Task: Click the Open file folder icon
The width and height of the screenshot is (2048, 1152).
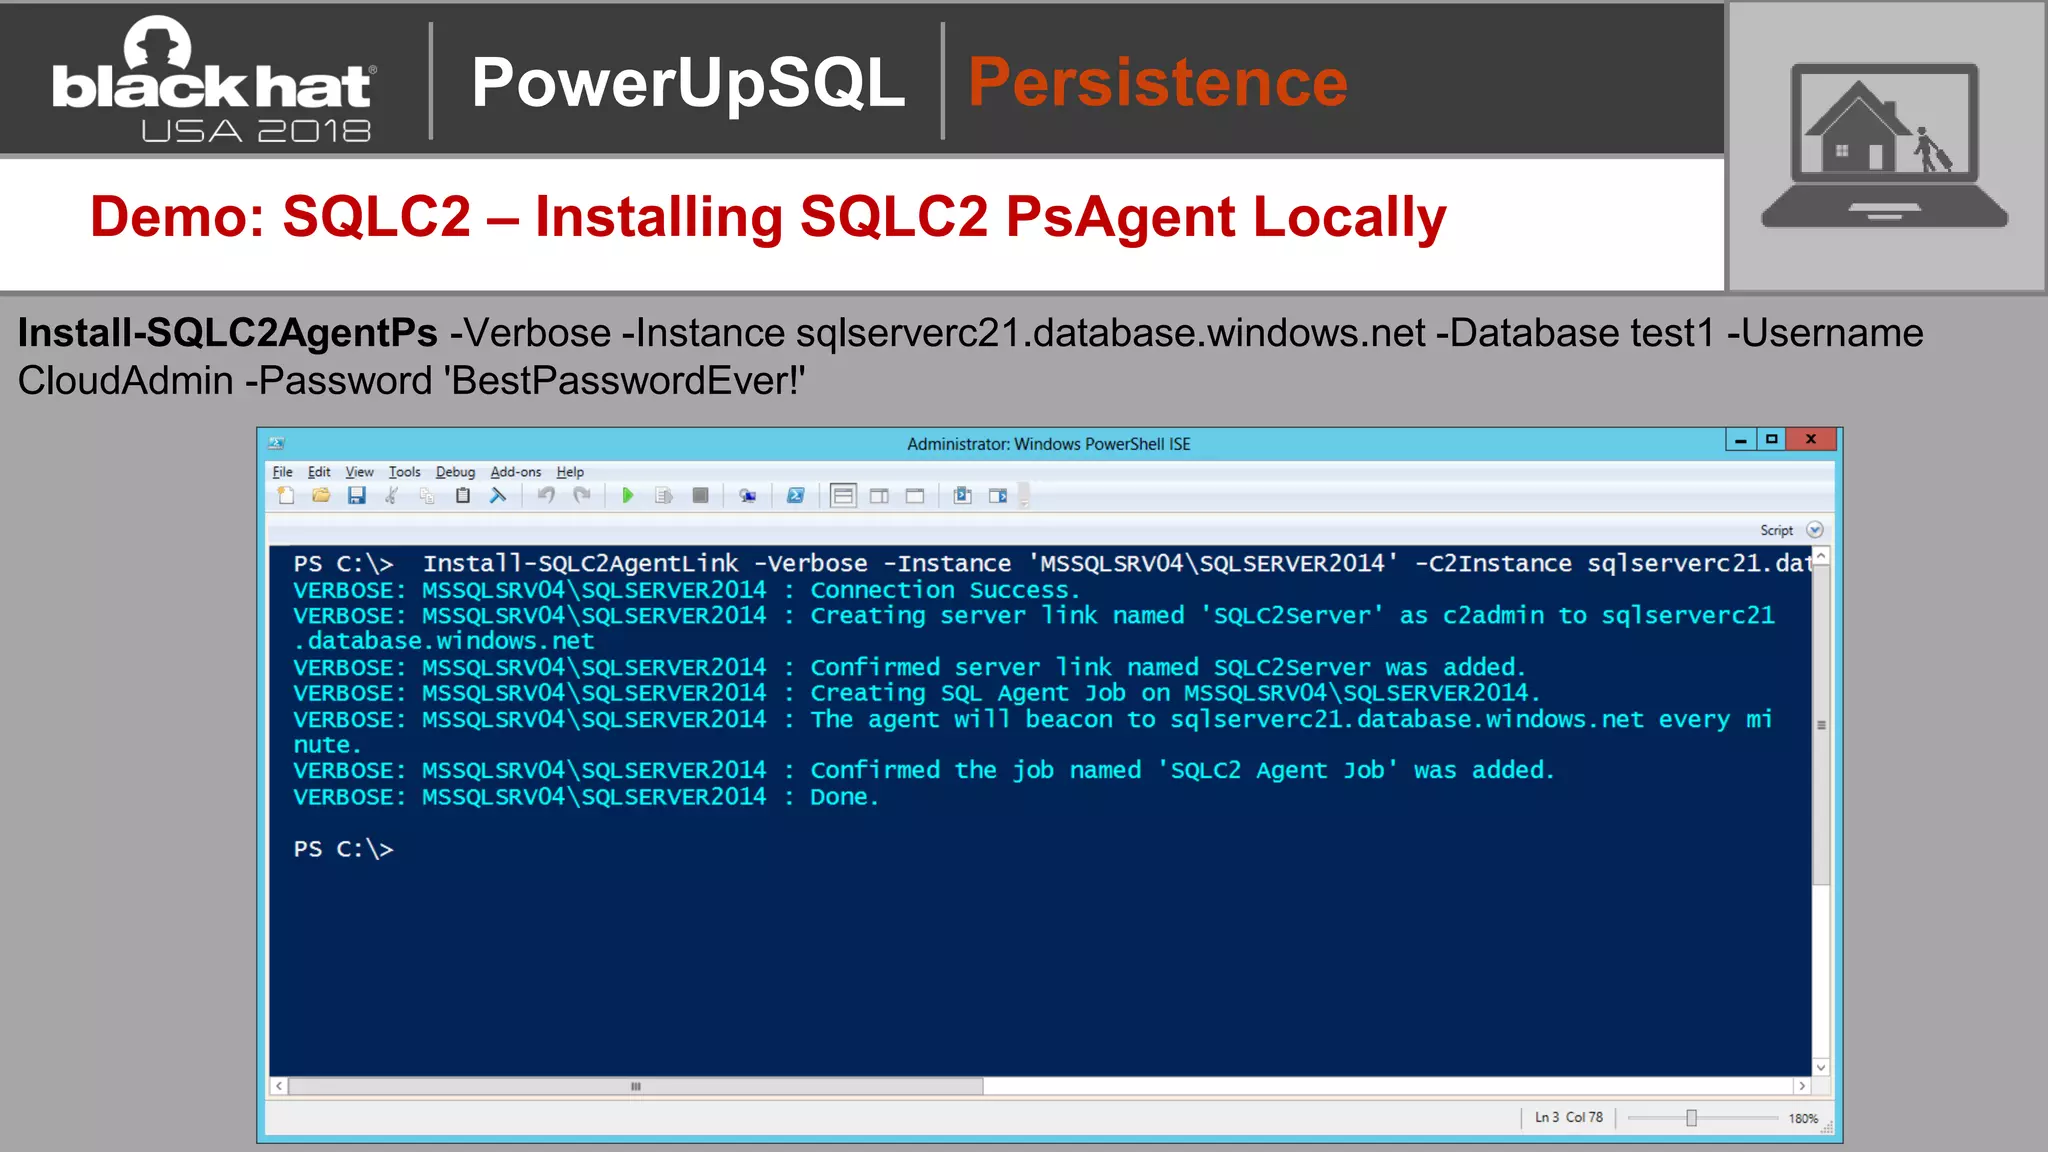Action: pos(321,495)
